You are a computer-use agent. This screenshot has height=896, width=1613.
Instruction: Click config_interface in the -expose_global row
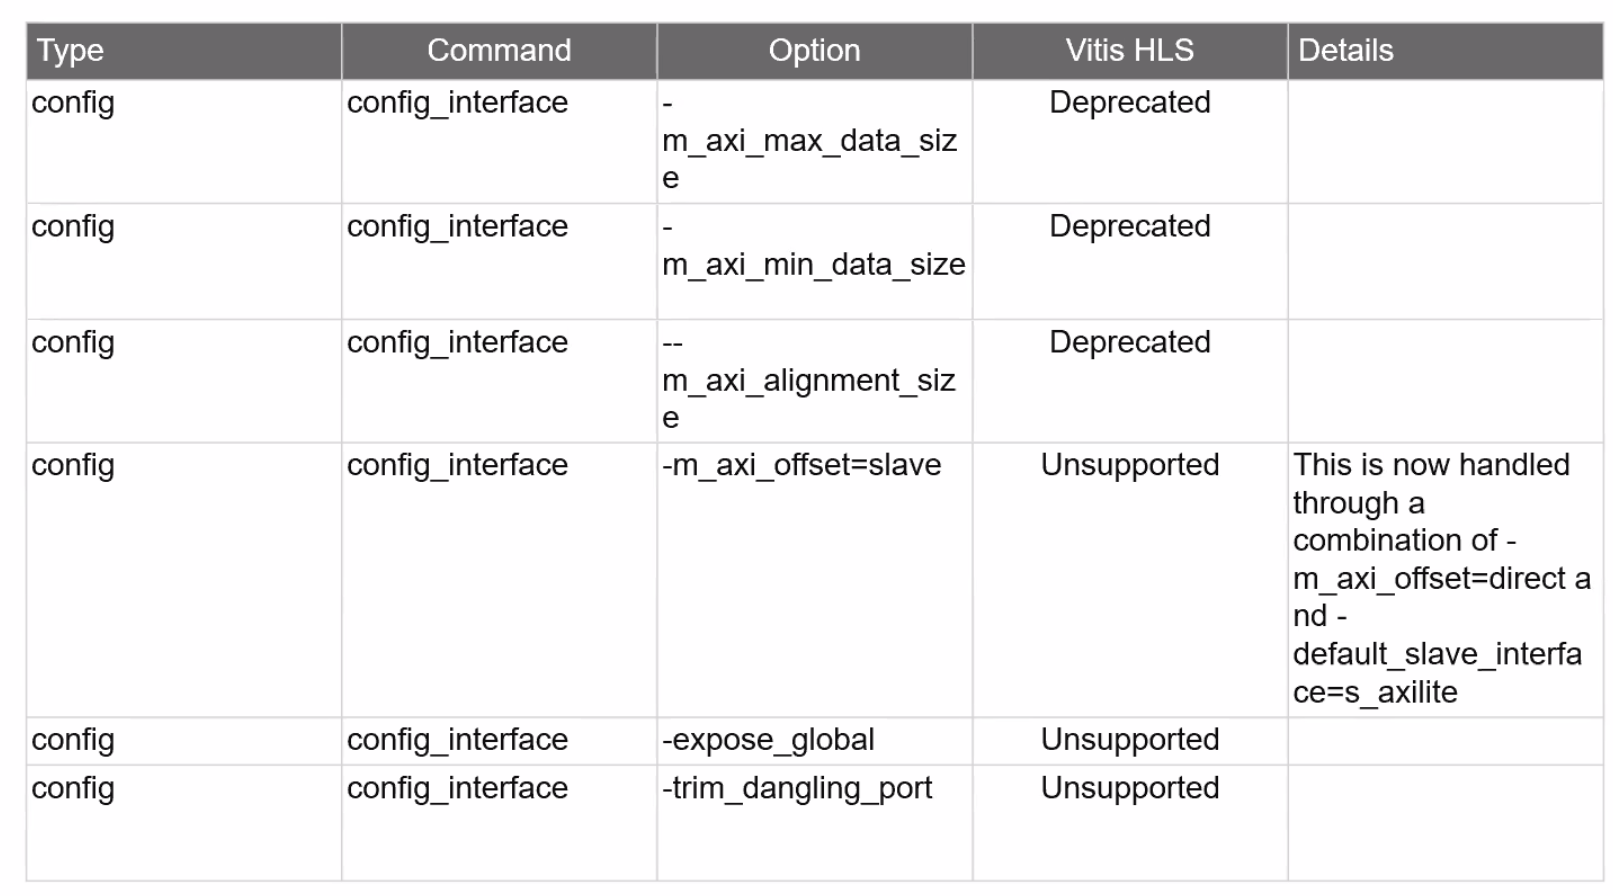point(457,740)
